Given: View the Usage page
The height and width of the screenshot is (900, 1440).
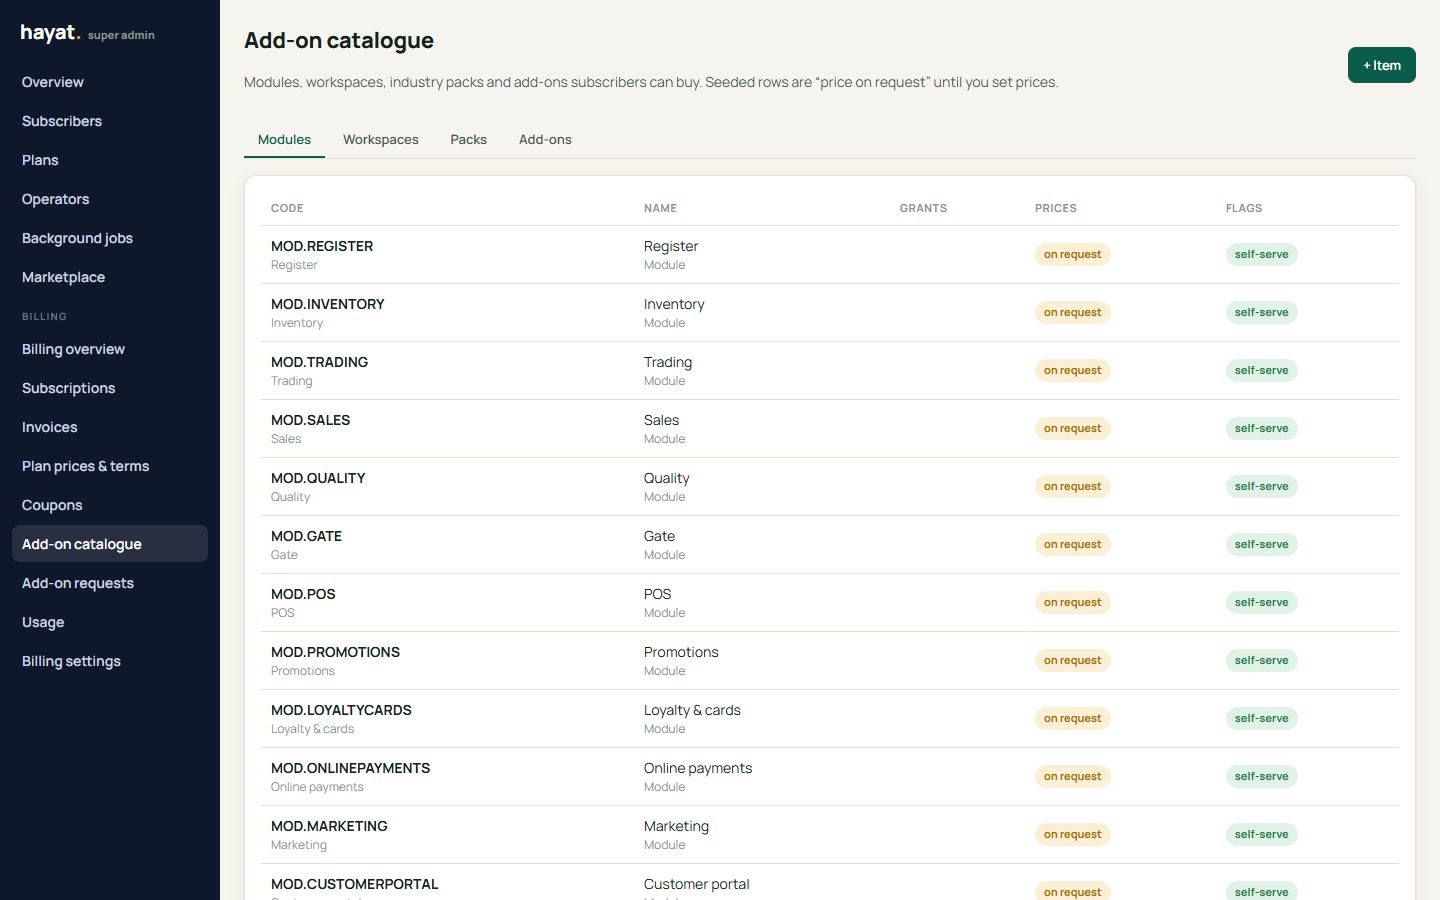Looking at the screenshot, I should point(110,622).
